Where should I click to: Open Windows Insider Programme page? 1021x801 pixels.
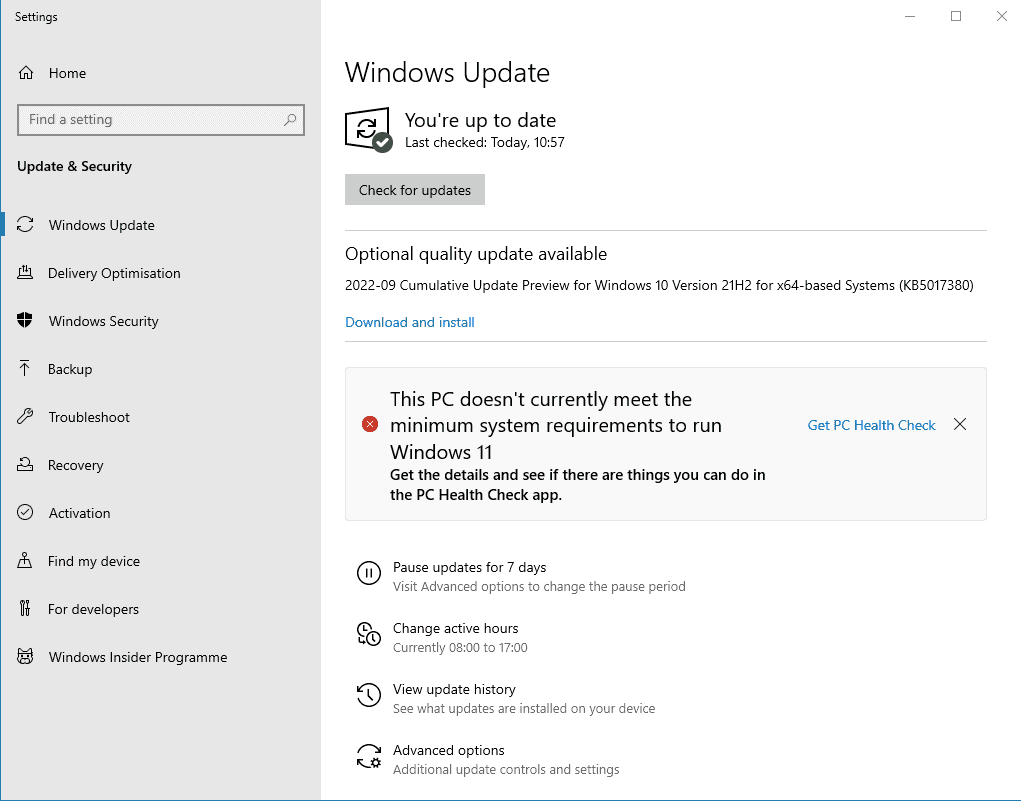[161, 656]
